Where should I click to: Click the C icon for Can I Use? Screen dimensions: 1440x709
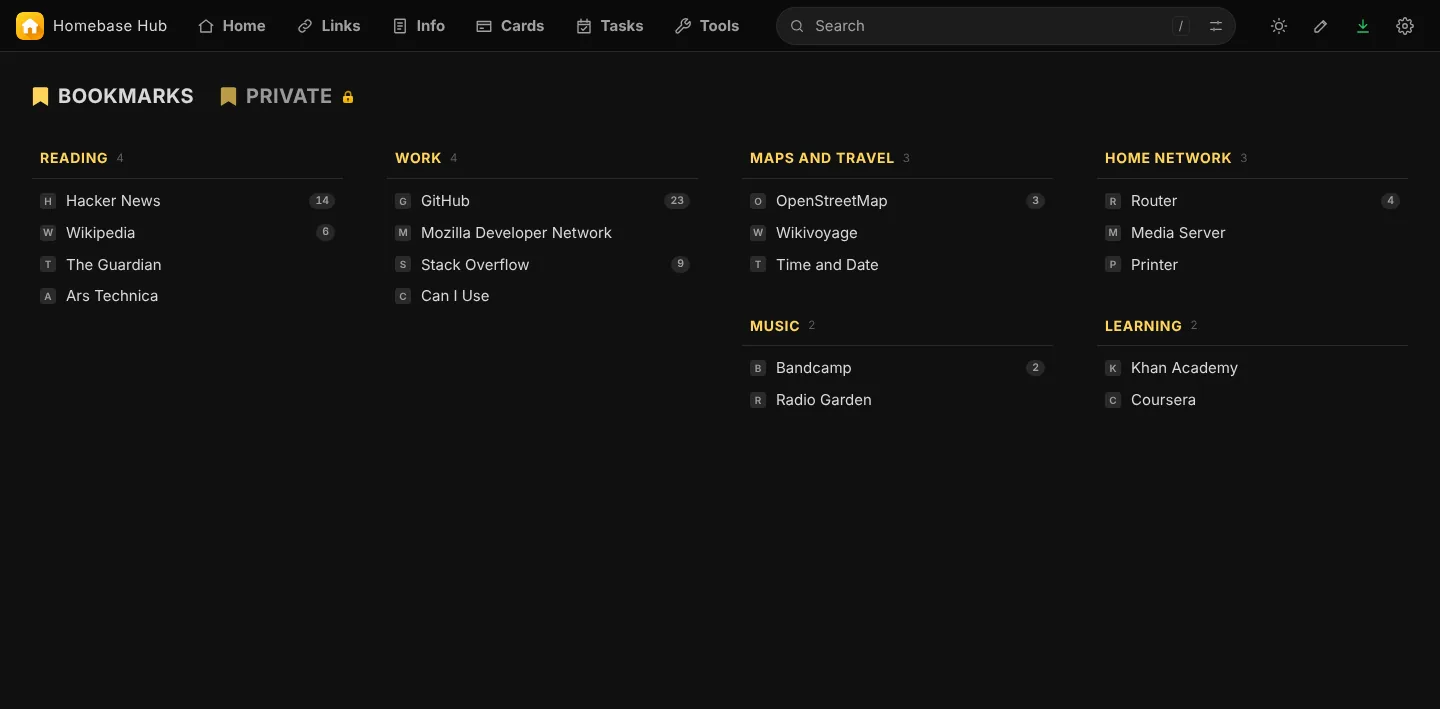[x=403, y=296]
